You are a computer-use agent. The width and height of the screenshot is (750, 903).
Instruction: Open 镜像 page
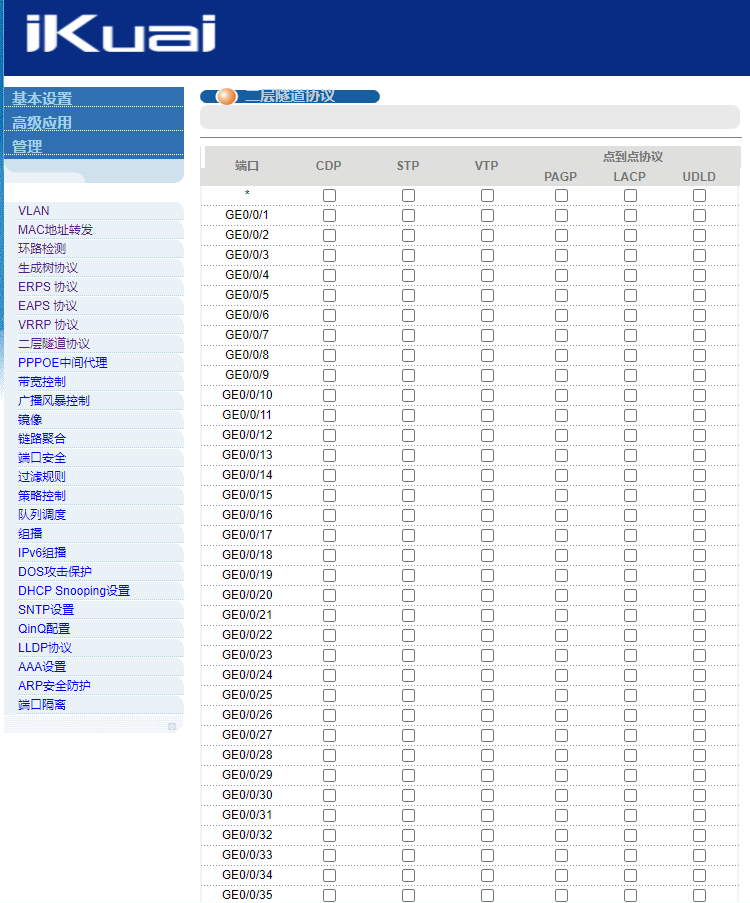(30, 420)
